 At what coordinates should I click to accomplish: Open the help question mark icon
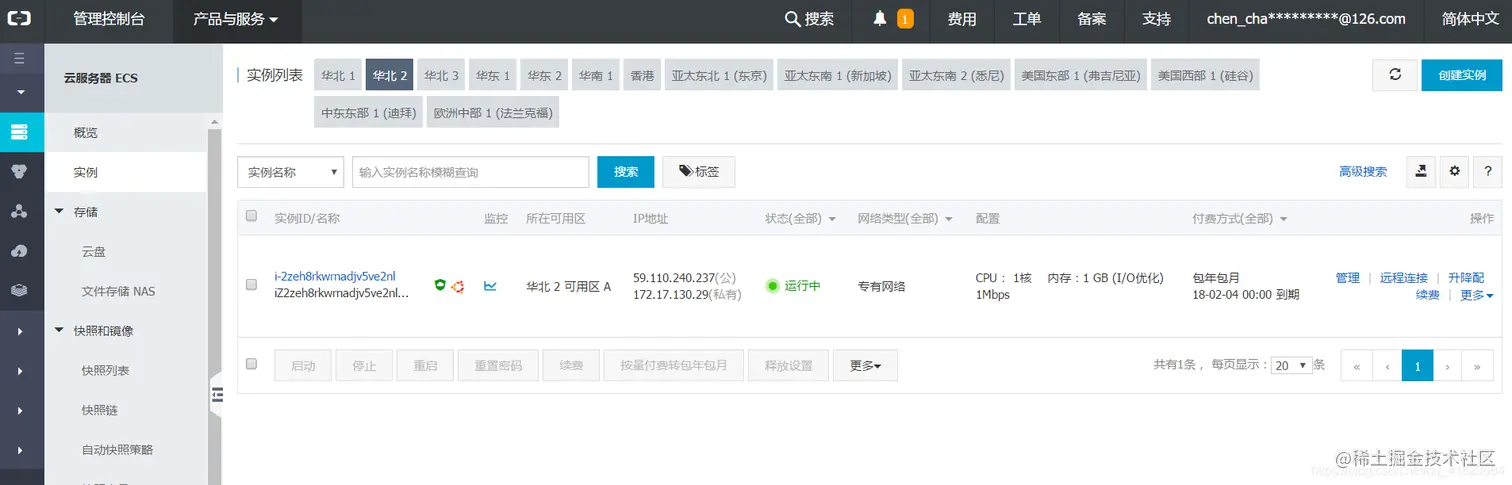(1488, 172)
